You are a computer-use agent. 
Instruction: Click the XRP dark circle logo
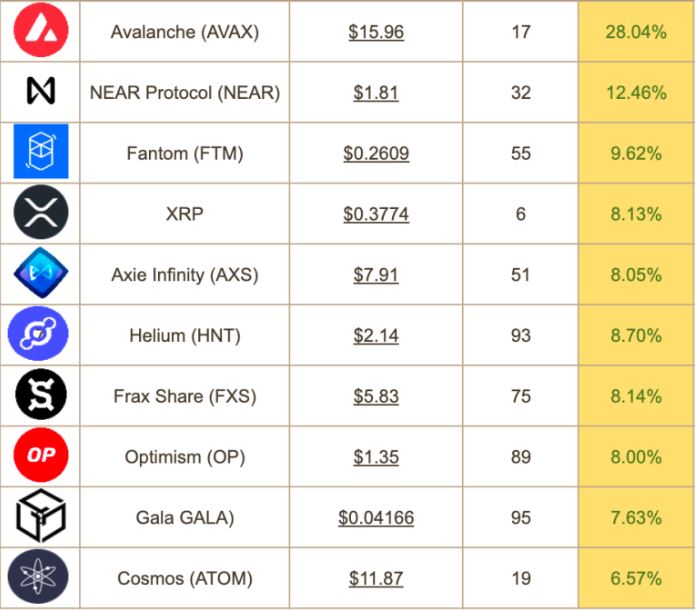coord(41,212)
